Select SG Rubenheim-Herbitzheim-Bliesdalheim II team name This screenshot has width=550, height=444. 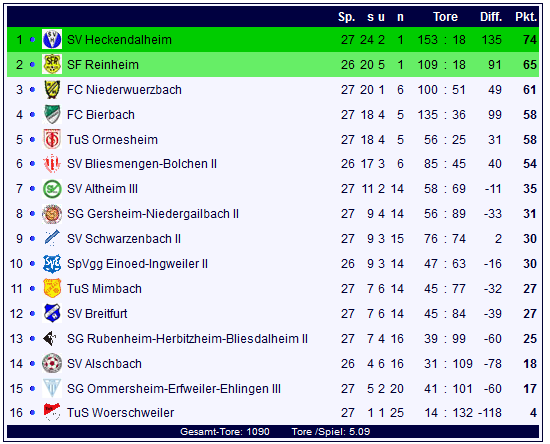pos(187,339)
